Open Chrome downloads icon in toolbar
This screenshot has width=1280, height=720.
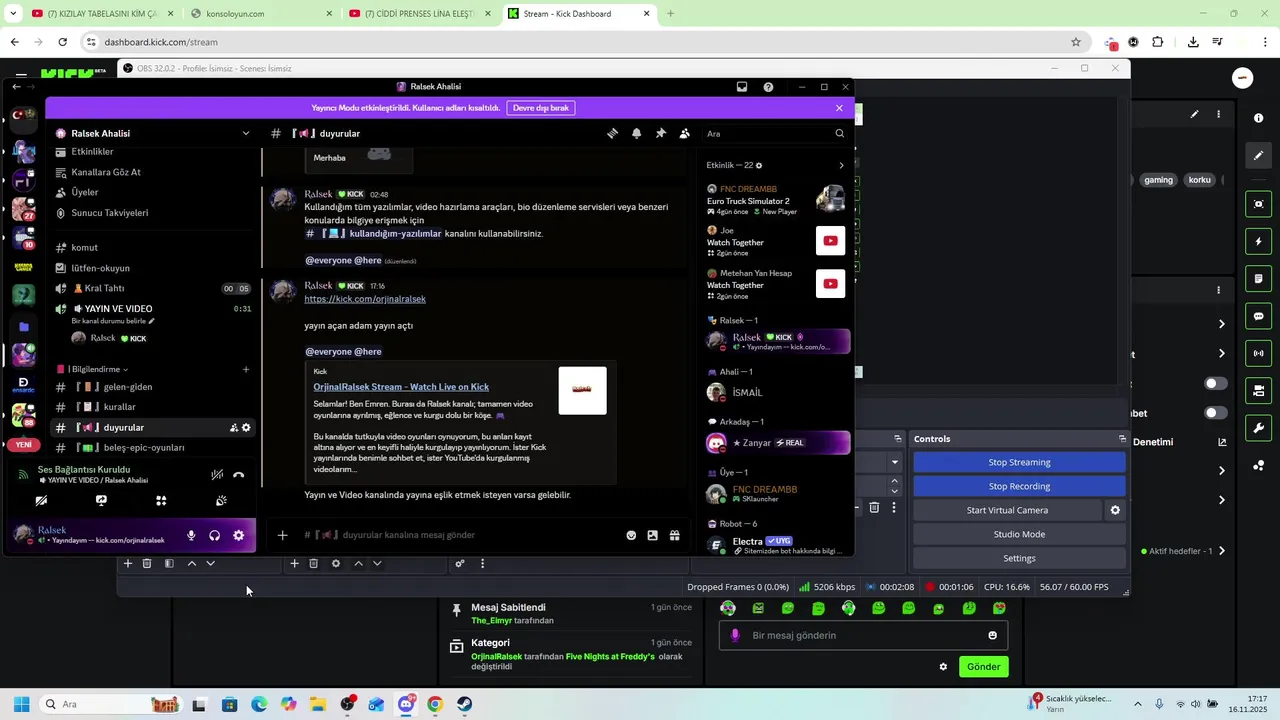pos(1193,42)
